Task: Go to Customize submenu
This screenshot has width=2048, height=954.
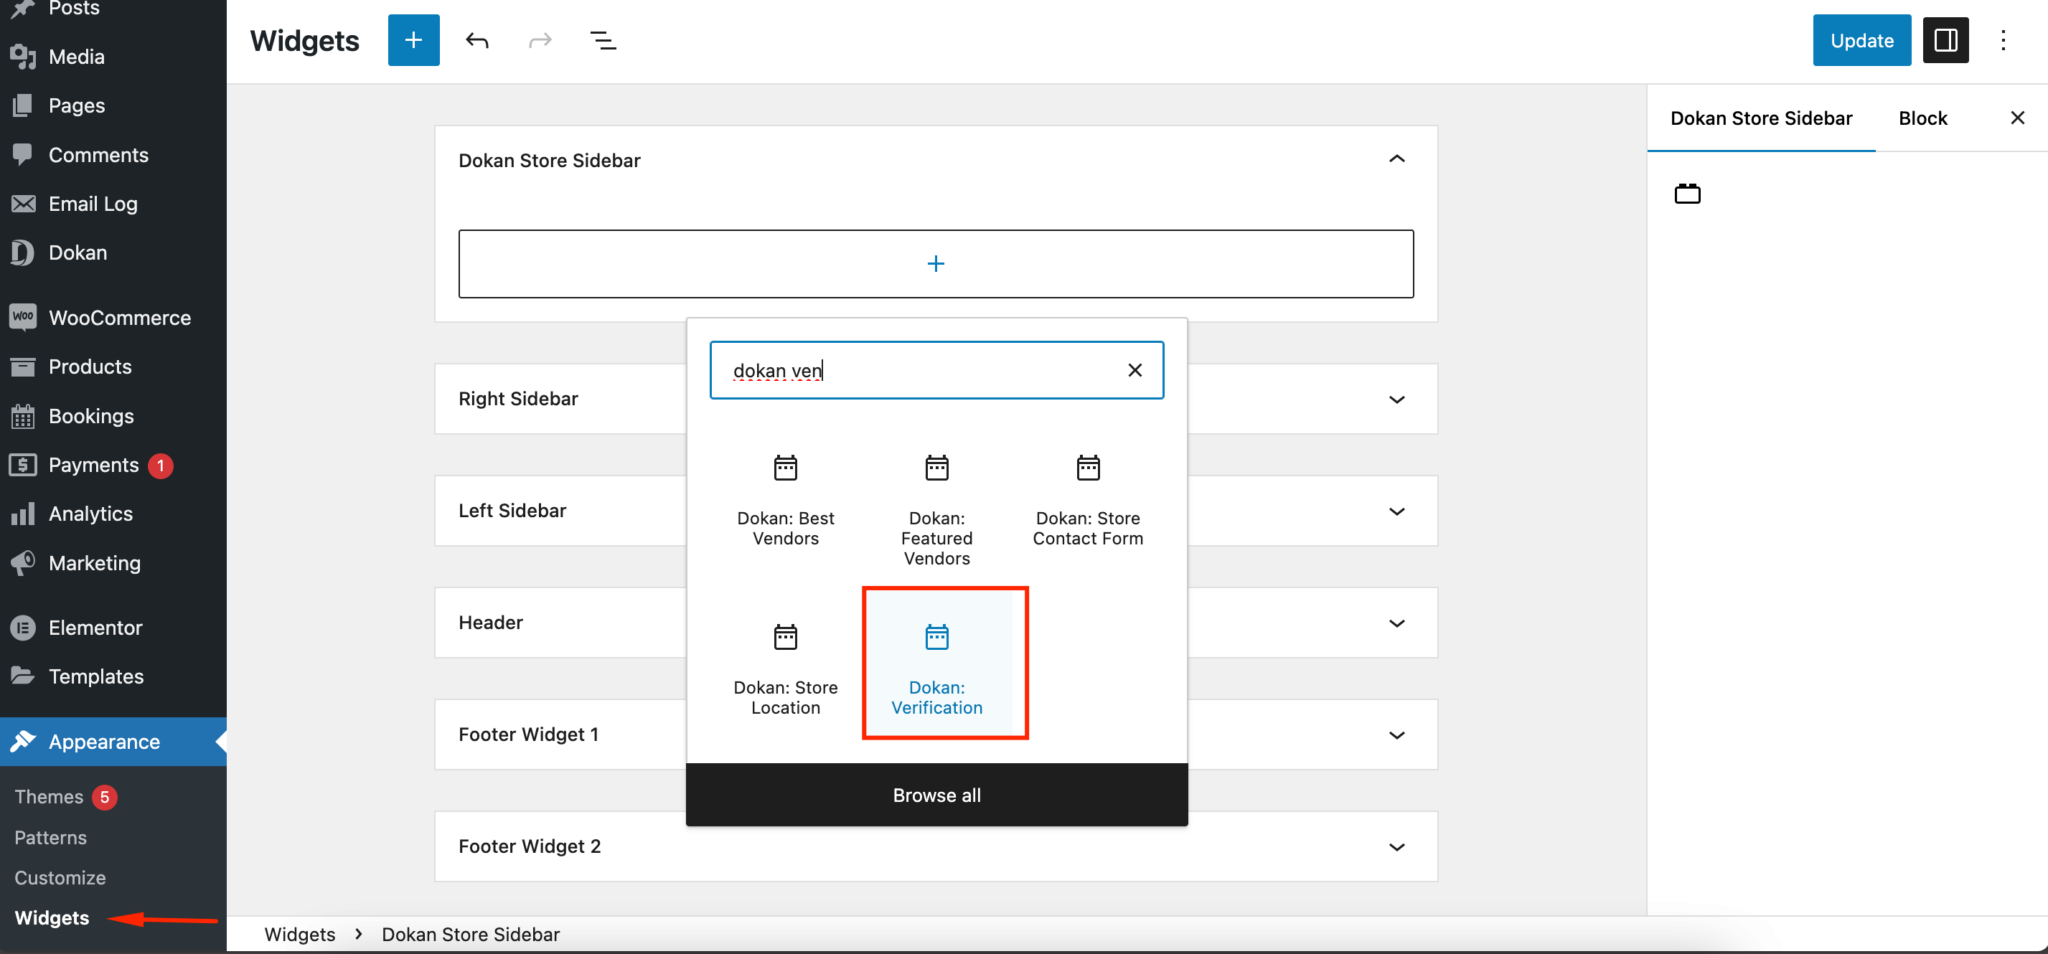Action: (60, 878)
